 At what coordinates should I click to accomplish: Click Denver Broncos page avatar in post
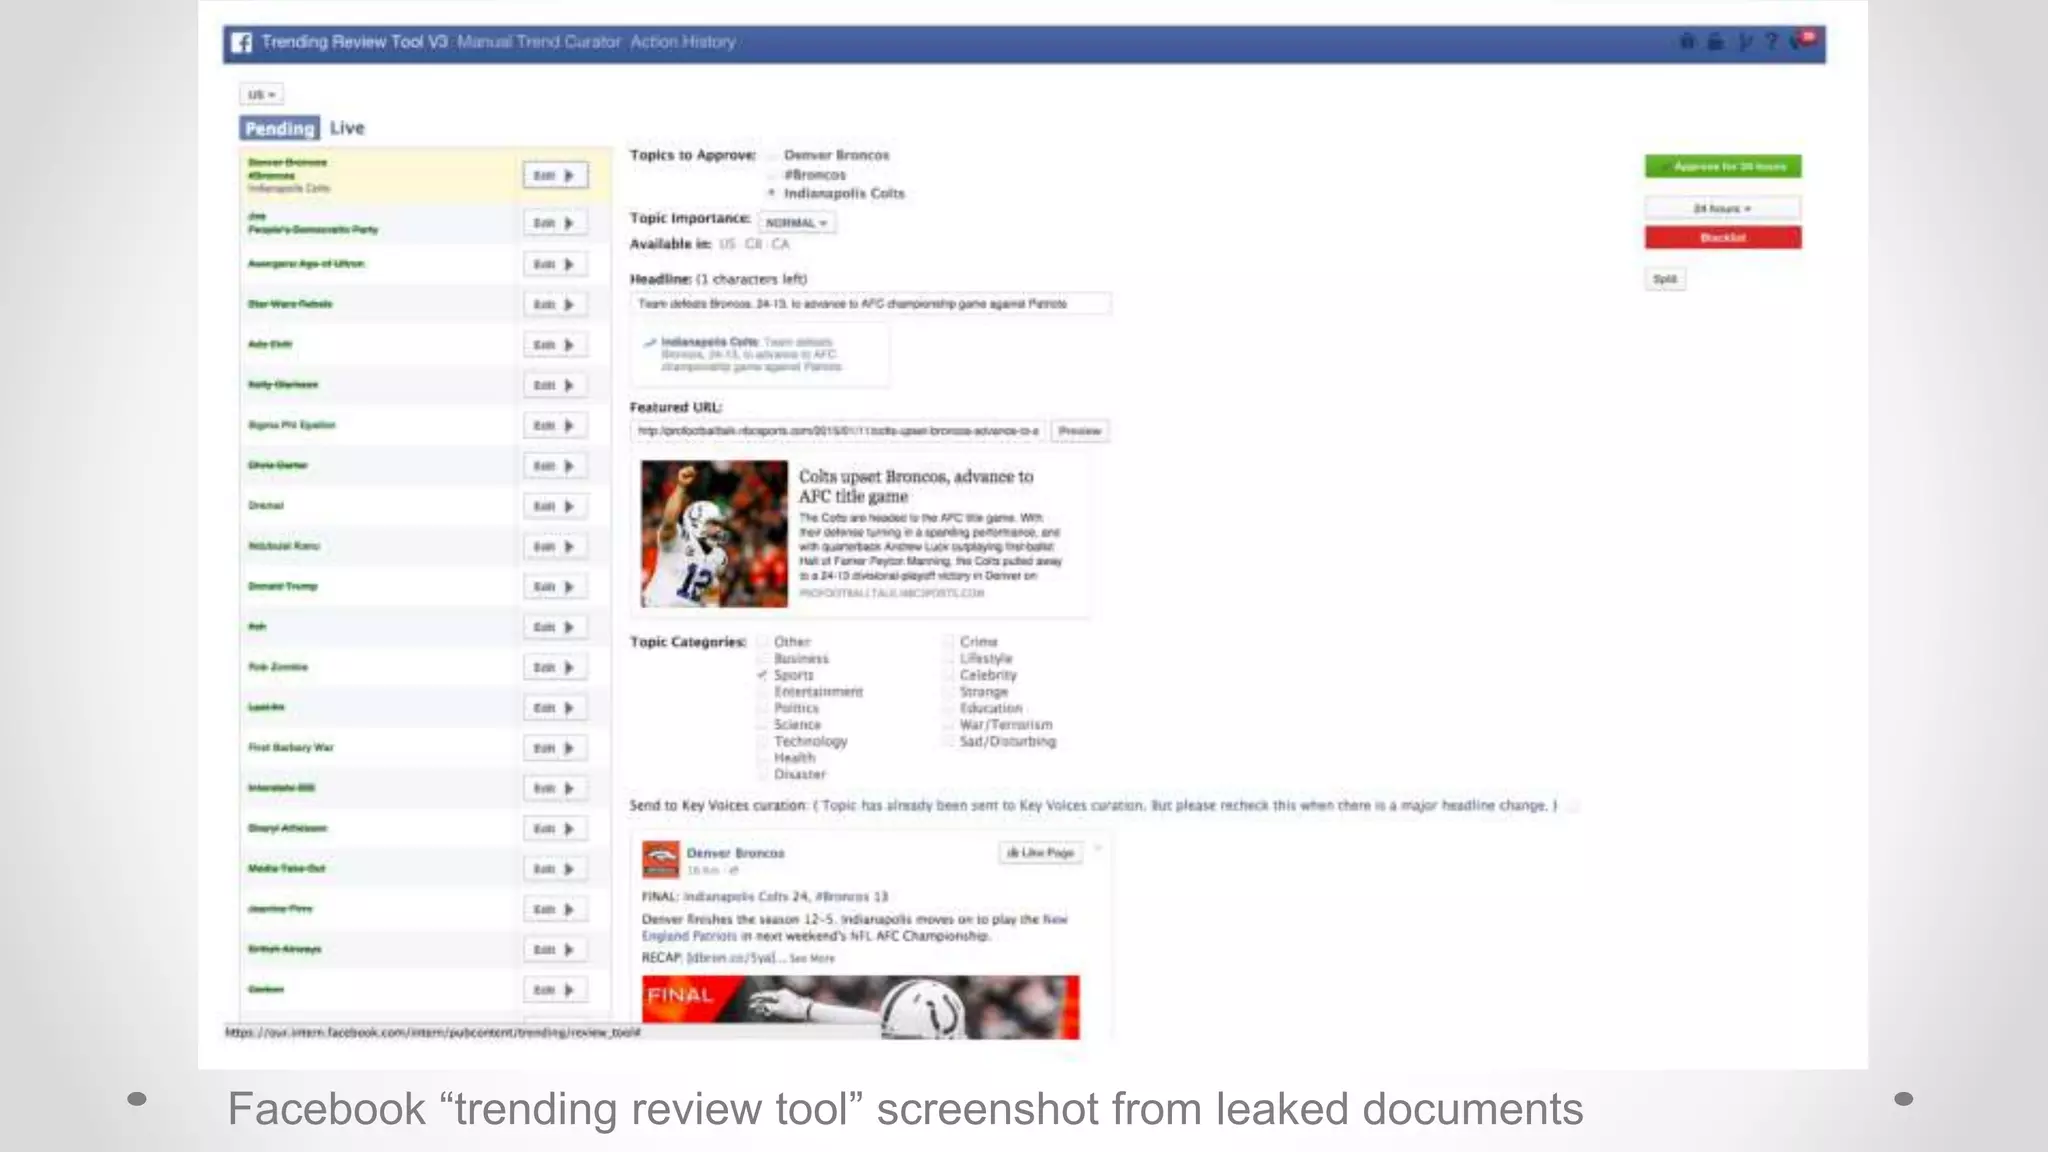660,859
